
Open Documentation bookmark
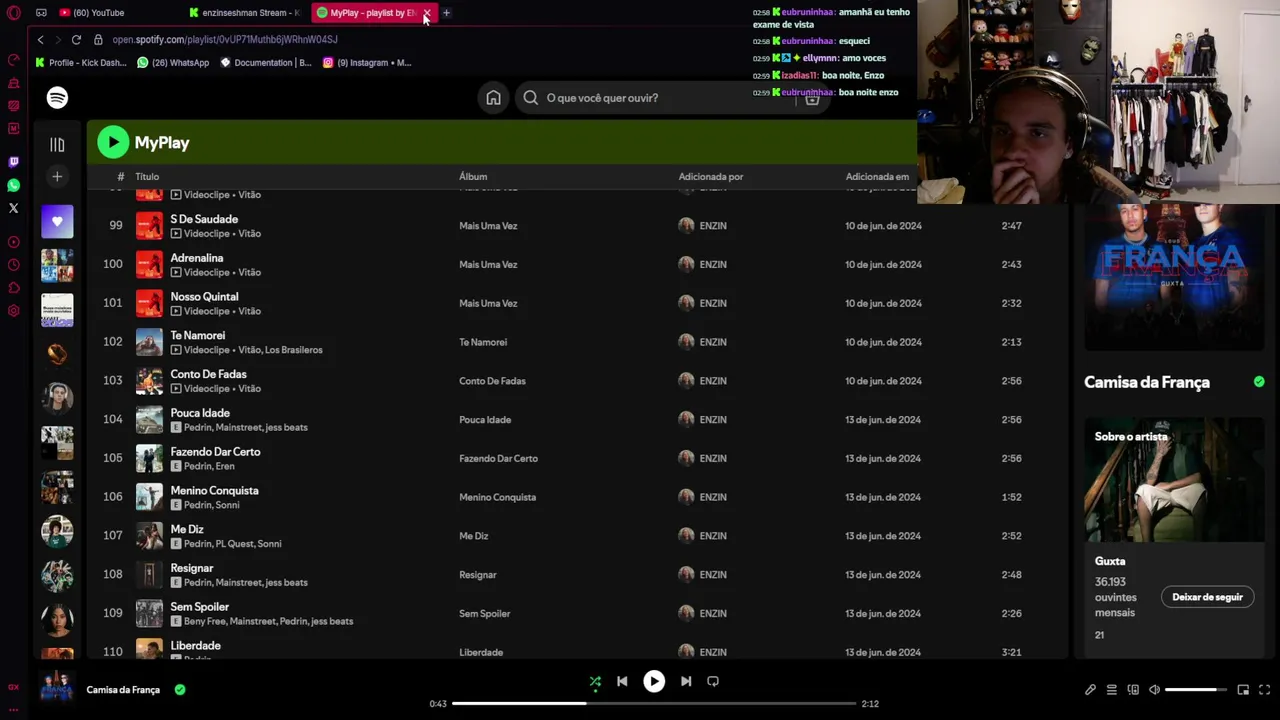tap(266, 63)
